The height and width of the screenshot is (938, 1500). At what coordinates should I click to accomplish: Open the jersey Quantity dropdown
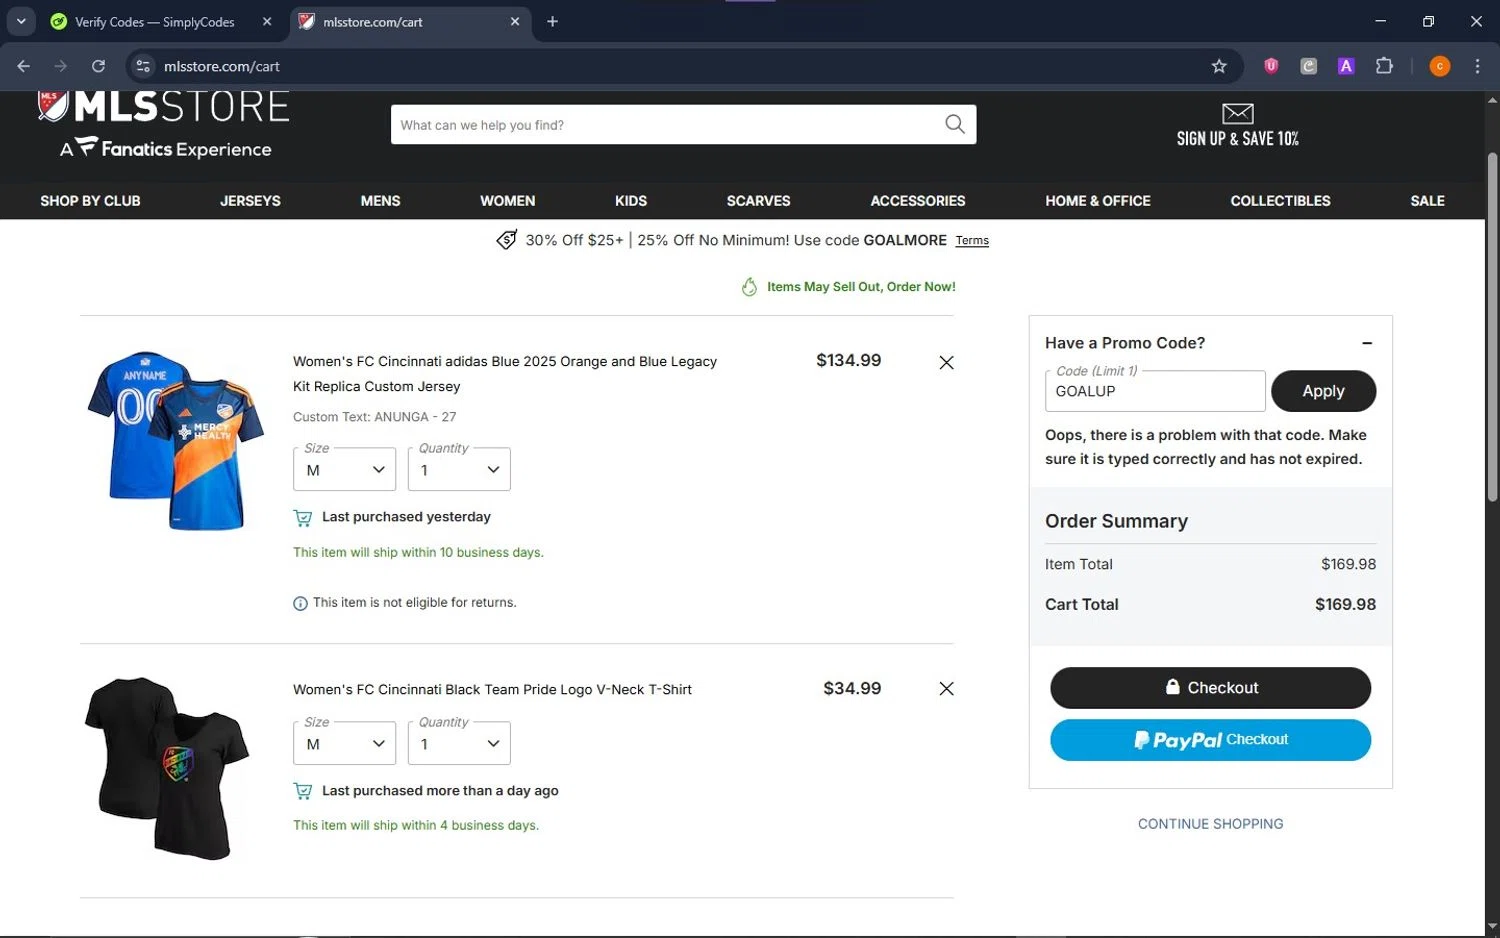459,469
